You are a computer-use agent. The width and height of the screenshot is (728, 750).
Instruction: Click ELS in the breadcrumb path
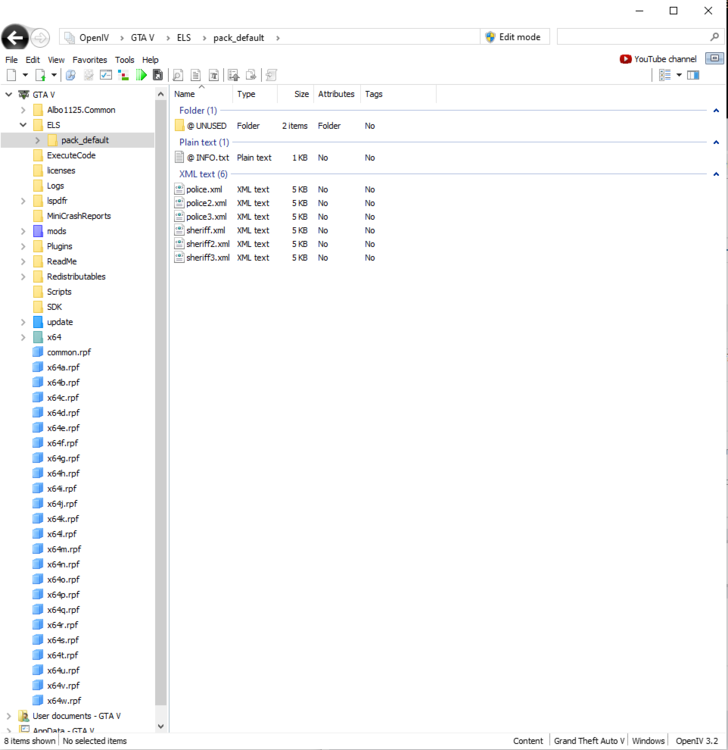(184, 38)
